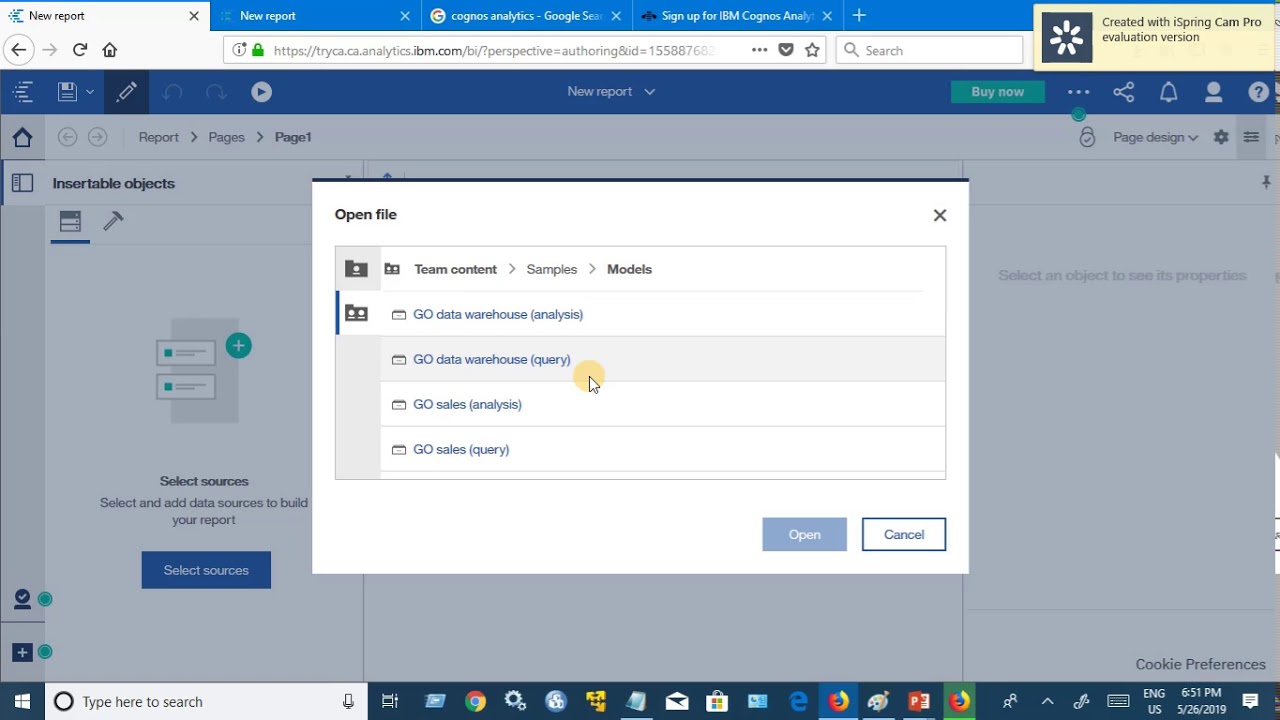Screen dimensions: 1280x720
Task: Open the Help question mark
Action: point(1258,92)
